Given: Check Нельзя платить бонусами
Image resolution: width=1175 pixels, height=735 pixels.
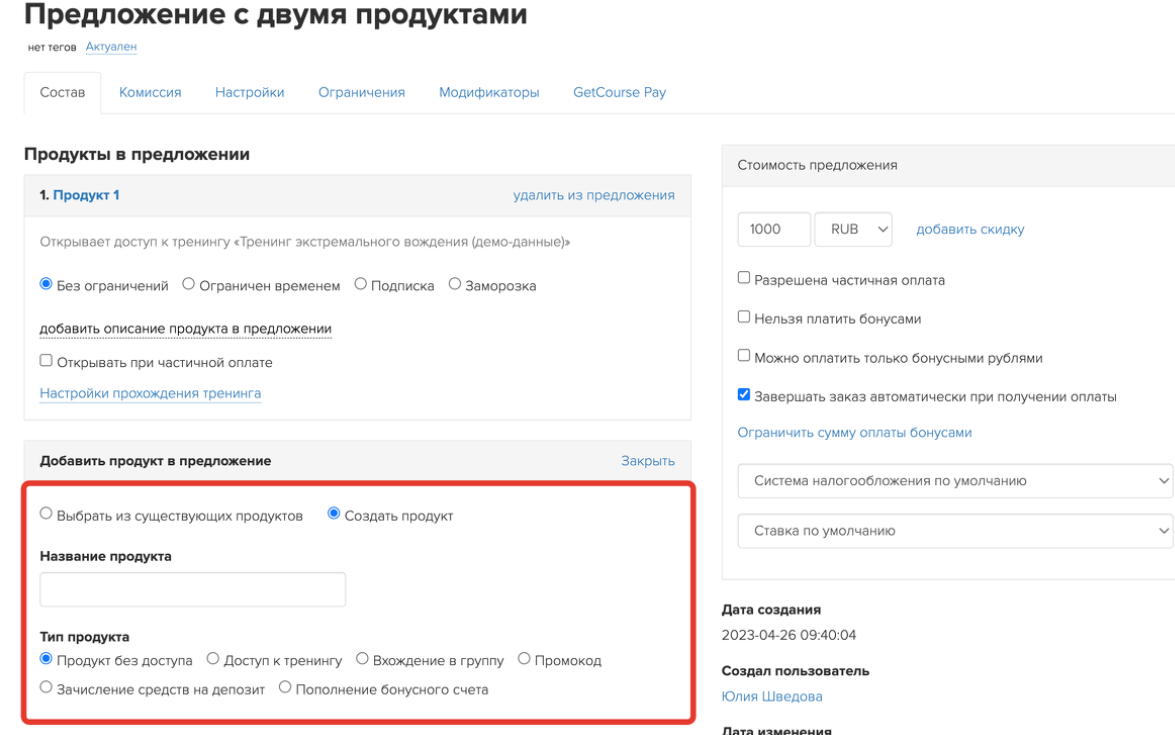Looking at the screenshot, I should 743,317.
